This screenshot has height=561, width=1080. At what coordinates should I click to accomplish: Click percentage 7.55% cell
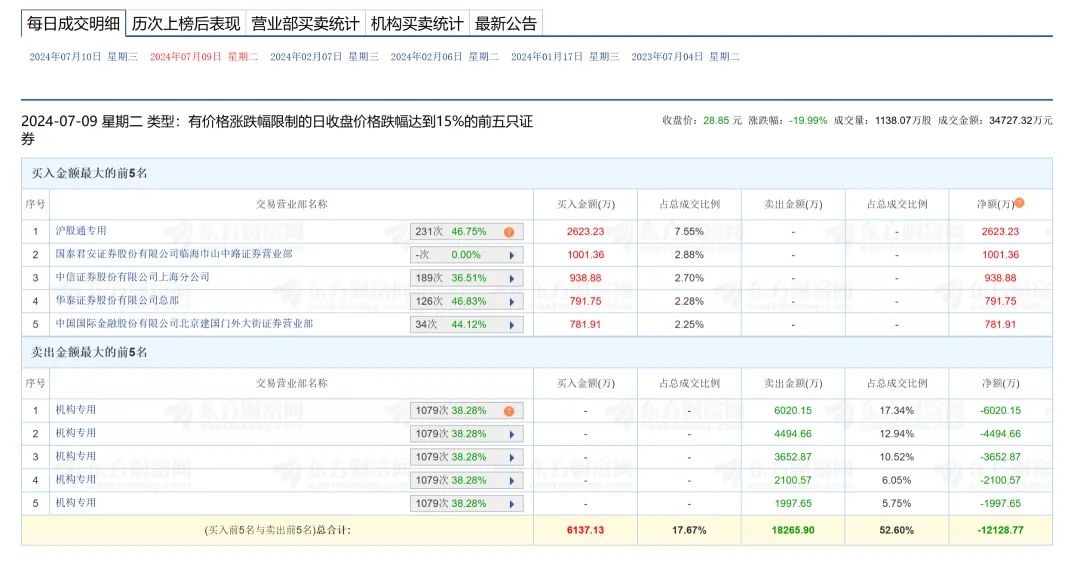689,232
